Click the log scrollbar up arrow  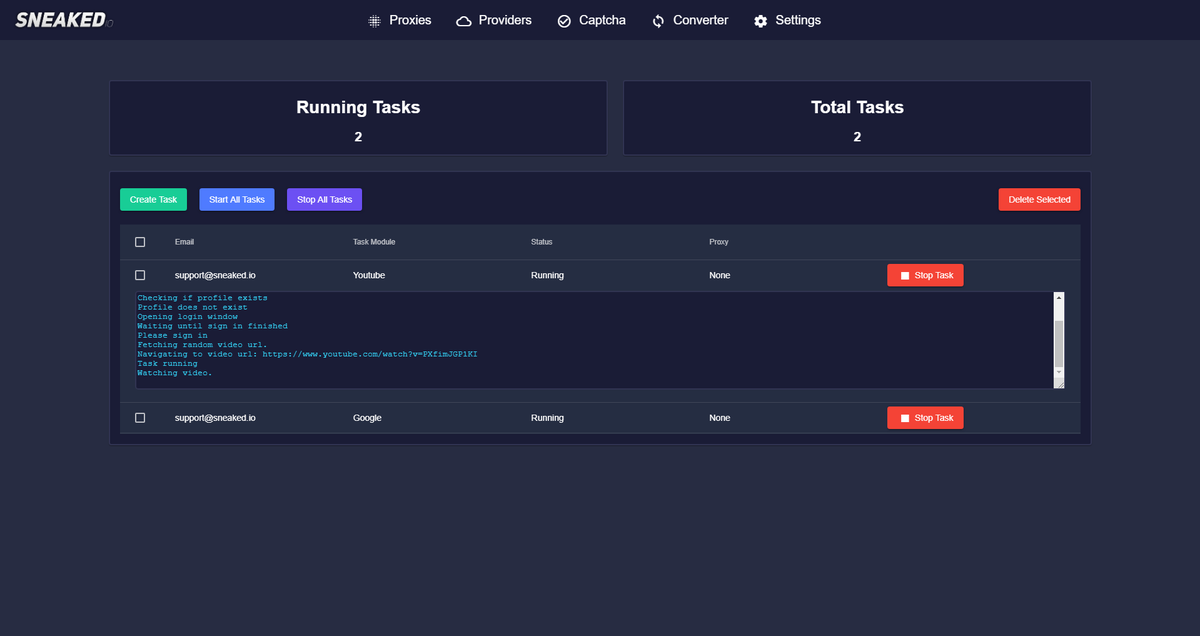point(1059,298)
